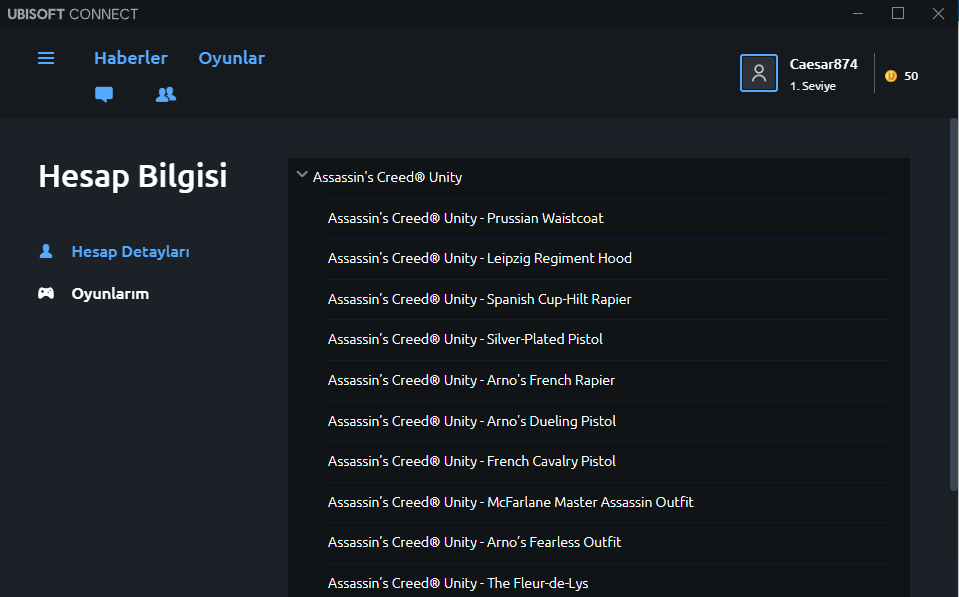959x597 pixels.
Task: Click the gold Units coin icon
Action: click(890, 76)
